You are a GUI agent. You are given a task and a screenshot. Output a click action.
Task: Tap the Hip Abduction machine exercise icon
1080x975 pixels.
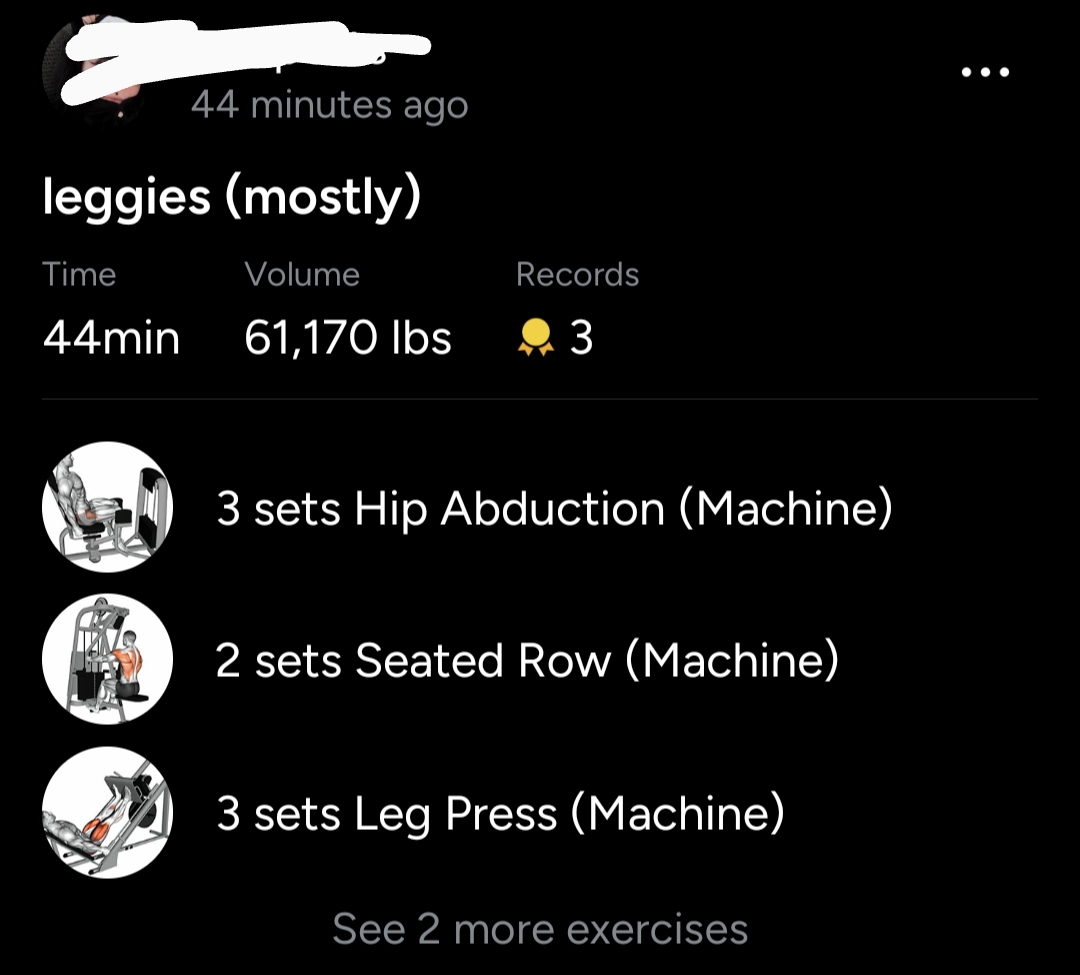107,507
